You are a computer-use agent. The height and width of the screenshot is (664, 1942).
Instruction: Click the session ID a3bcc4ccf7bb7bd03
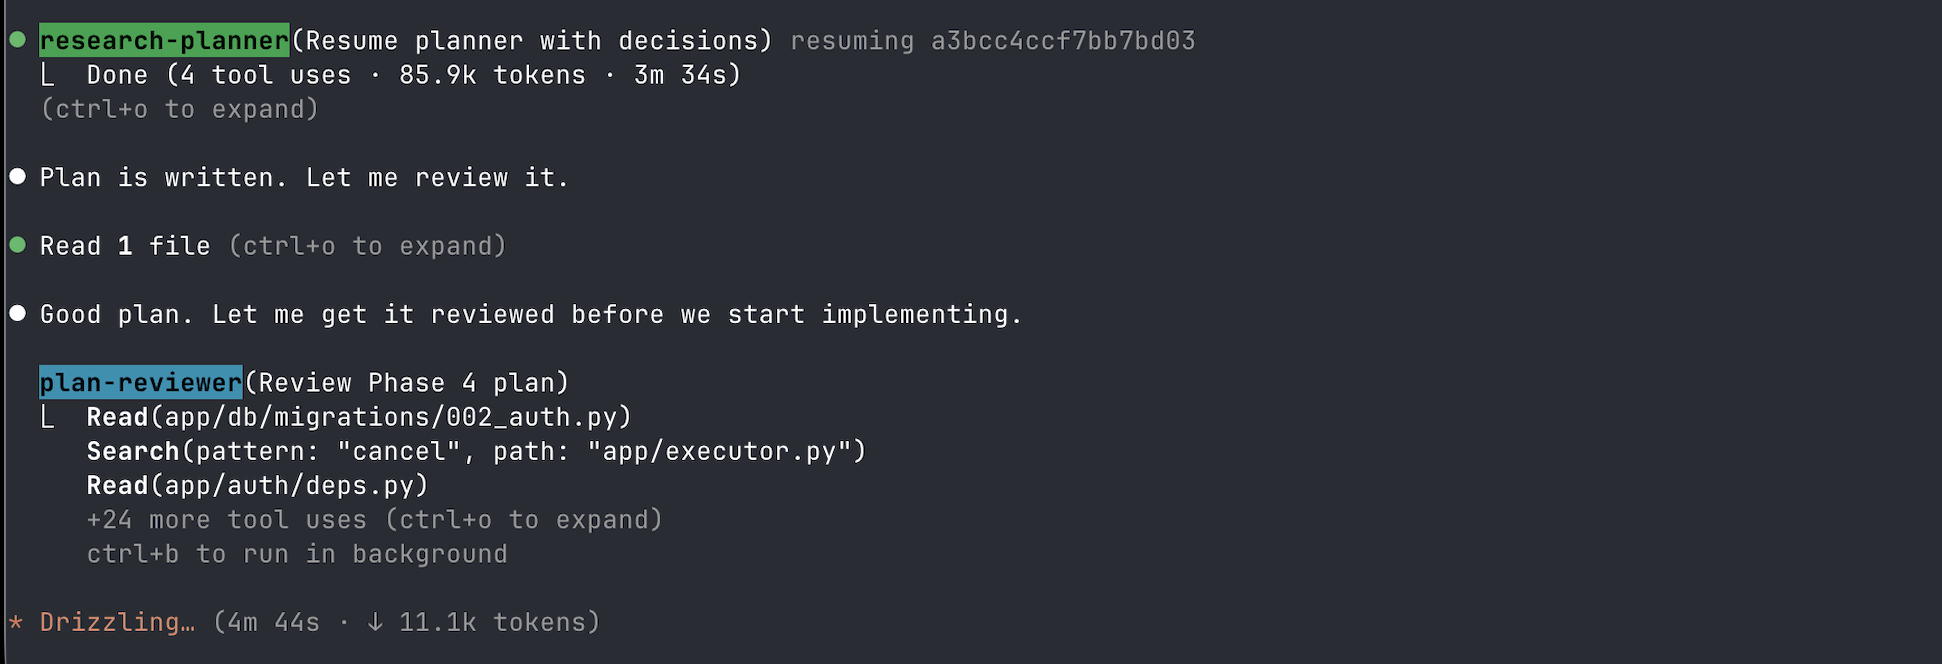coord(1063,41)
